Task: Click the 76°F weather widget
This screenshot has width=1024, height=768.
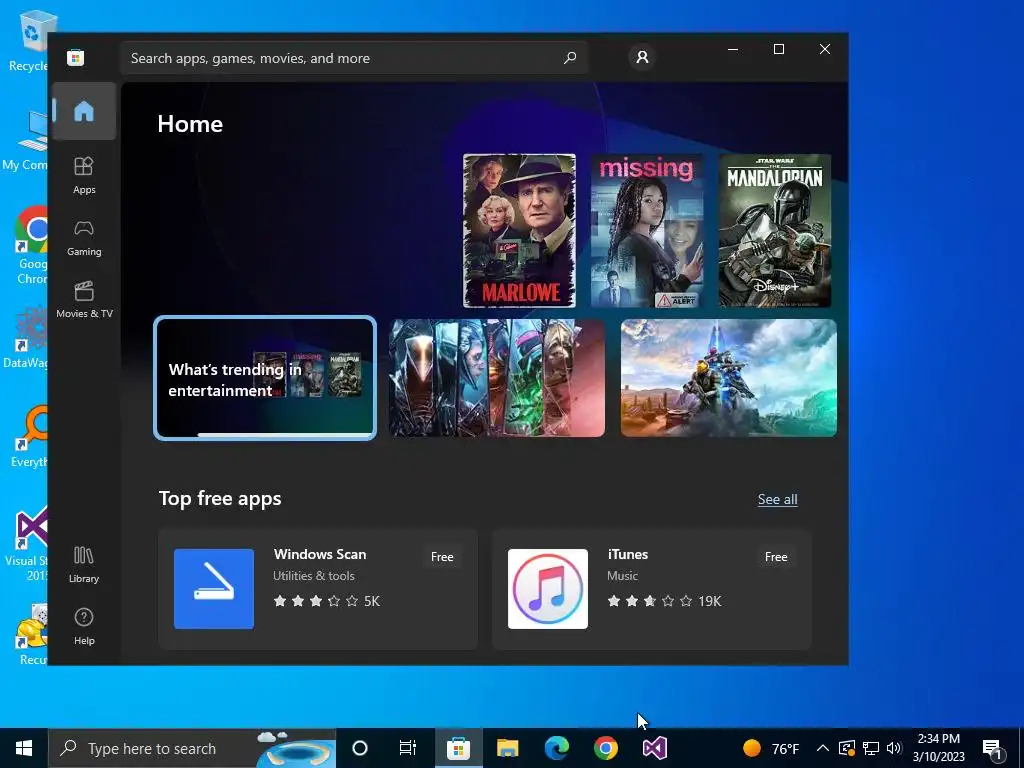Action: pyautogui.click(x=771, y=748)
